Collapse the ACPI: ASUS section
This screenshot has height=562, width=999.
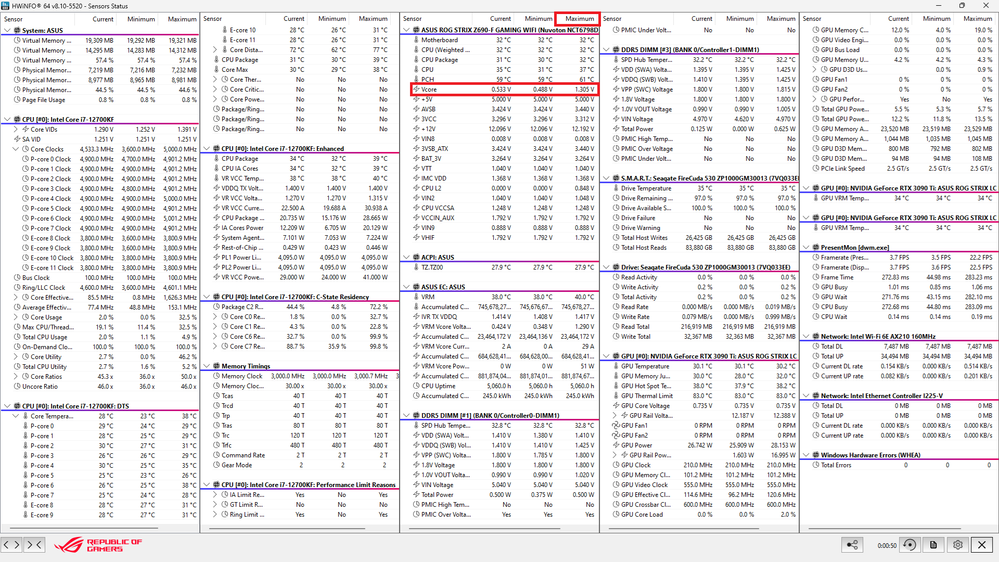406,257
